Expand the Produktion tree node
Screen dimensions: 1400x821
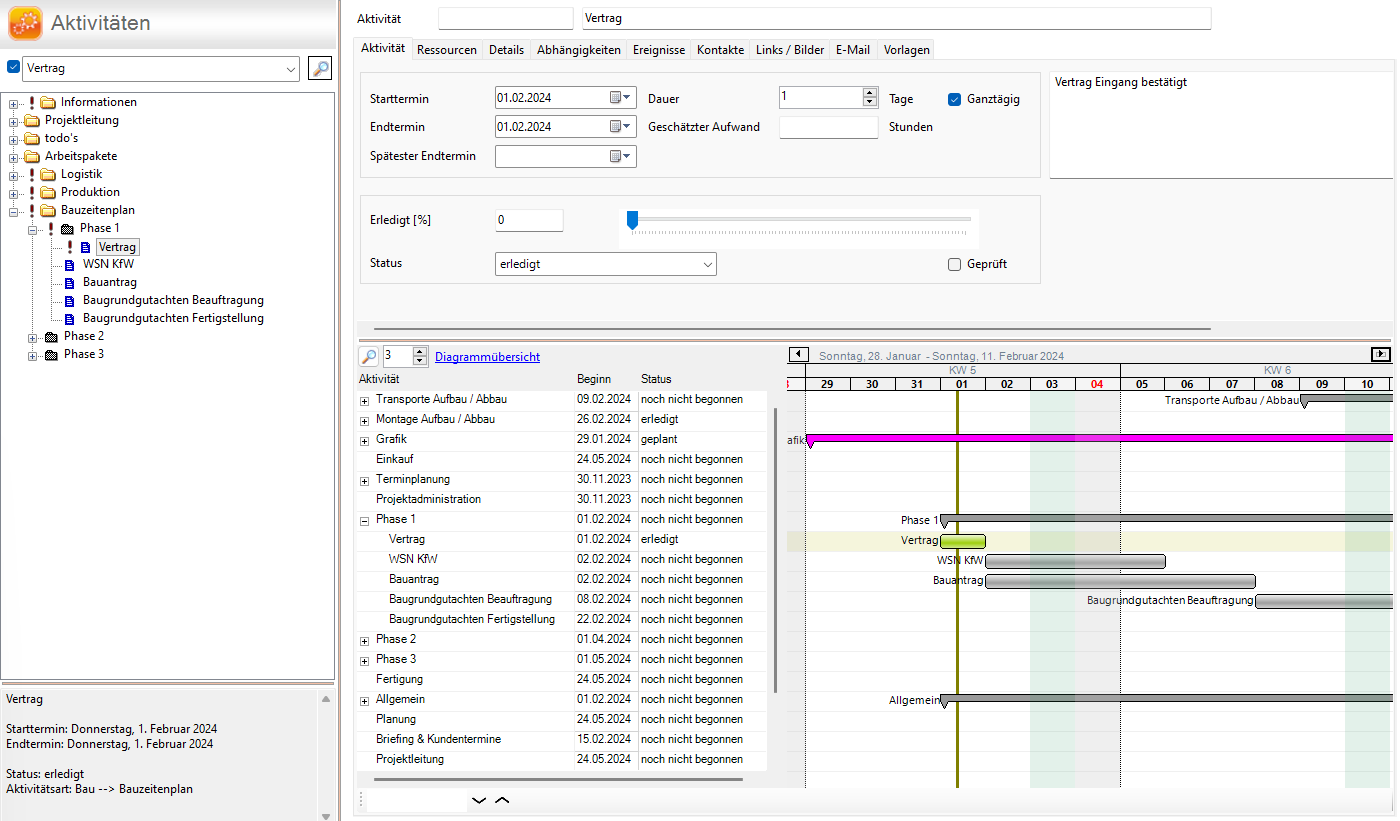tap(14, 193)
